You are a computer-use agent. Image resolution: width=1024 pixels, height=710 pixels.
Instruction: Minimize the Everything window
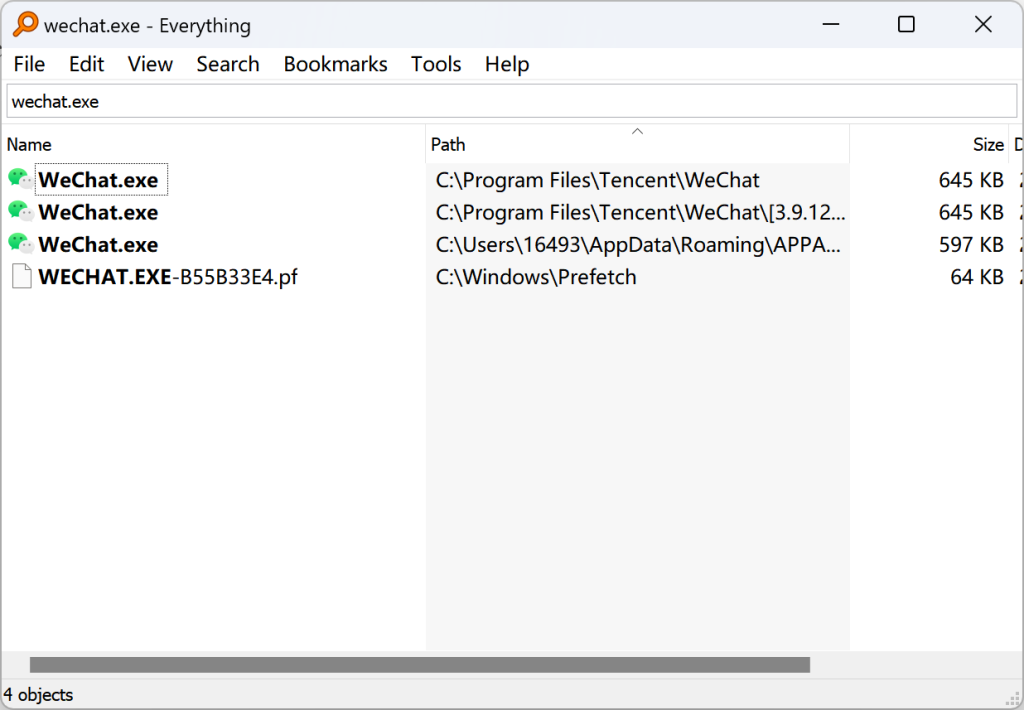[831, 25]
